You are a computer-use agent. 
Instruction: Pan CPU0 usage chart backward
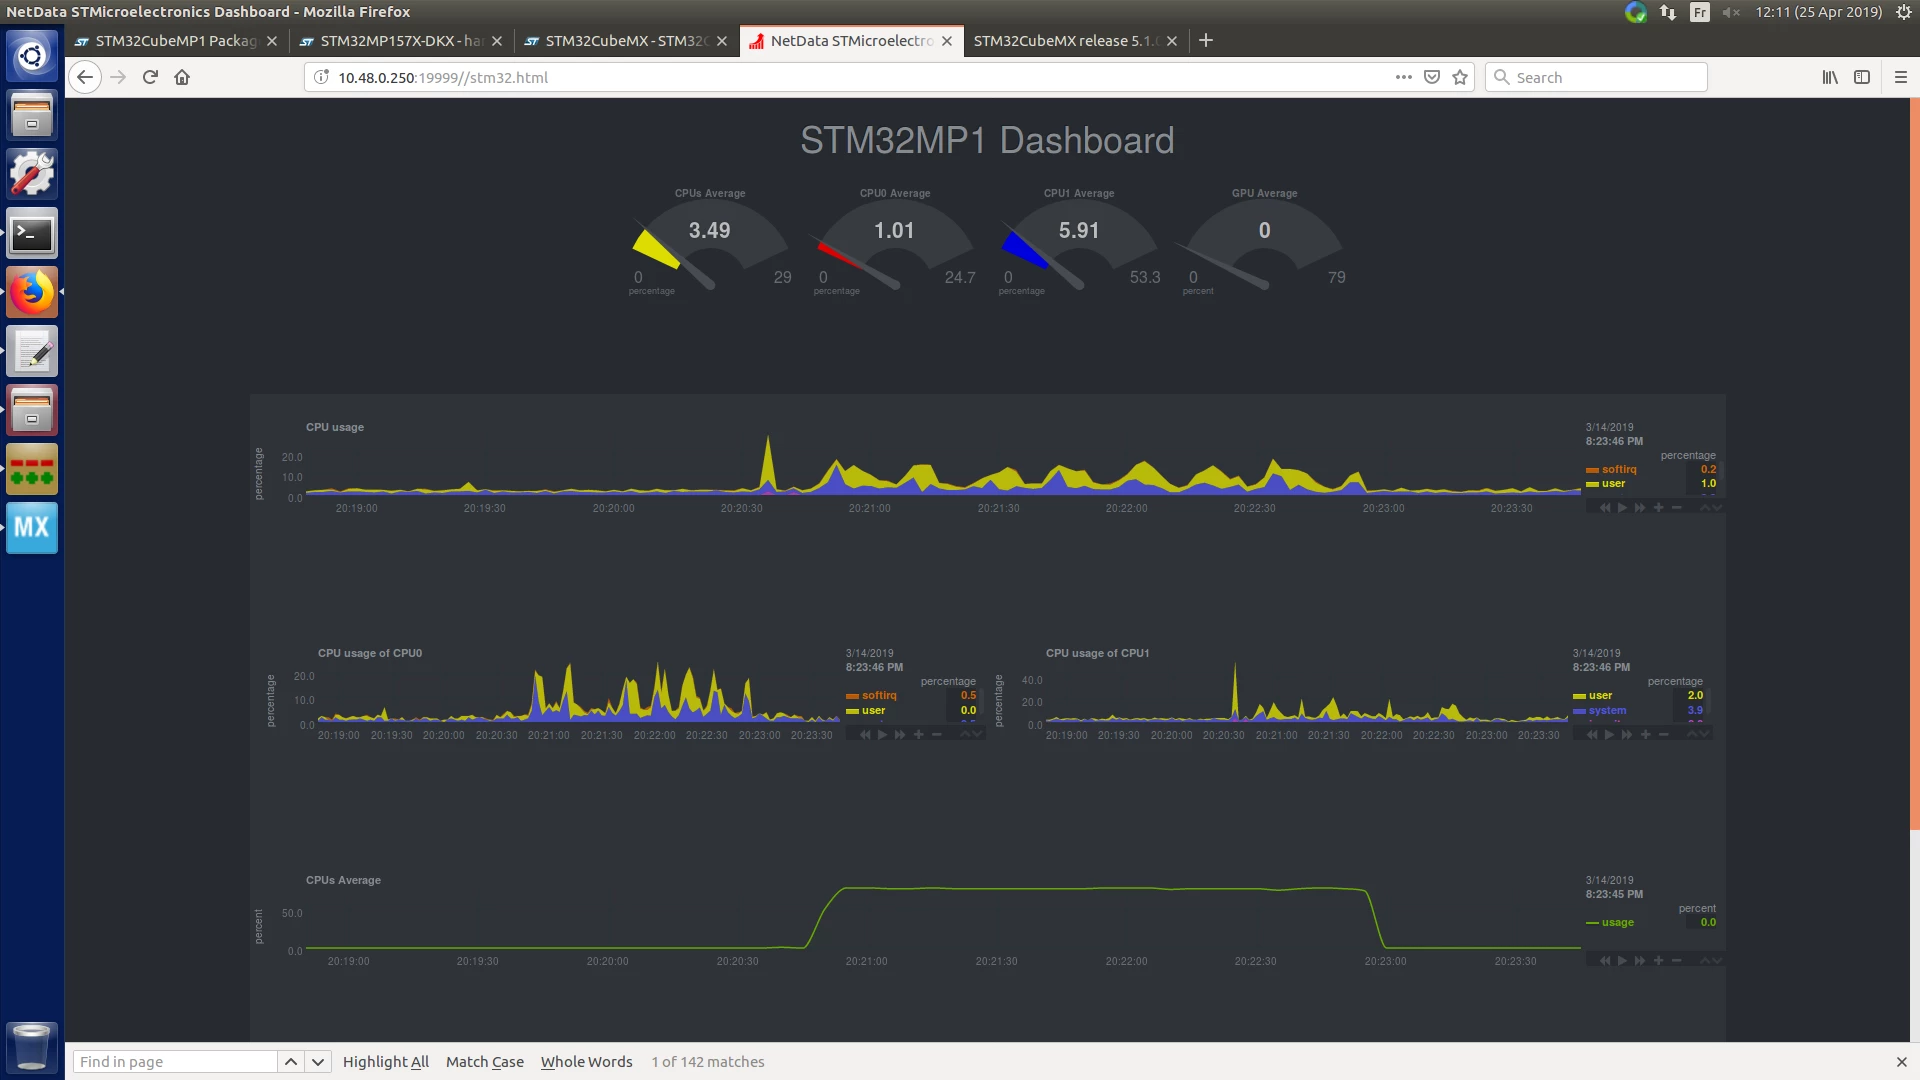865,735
